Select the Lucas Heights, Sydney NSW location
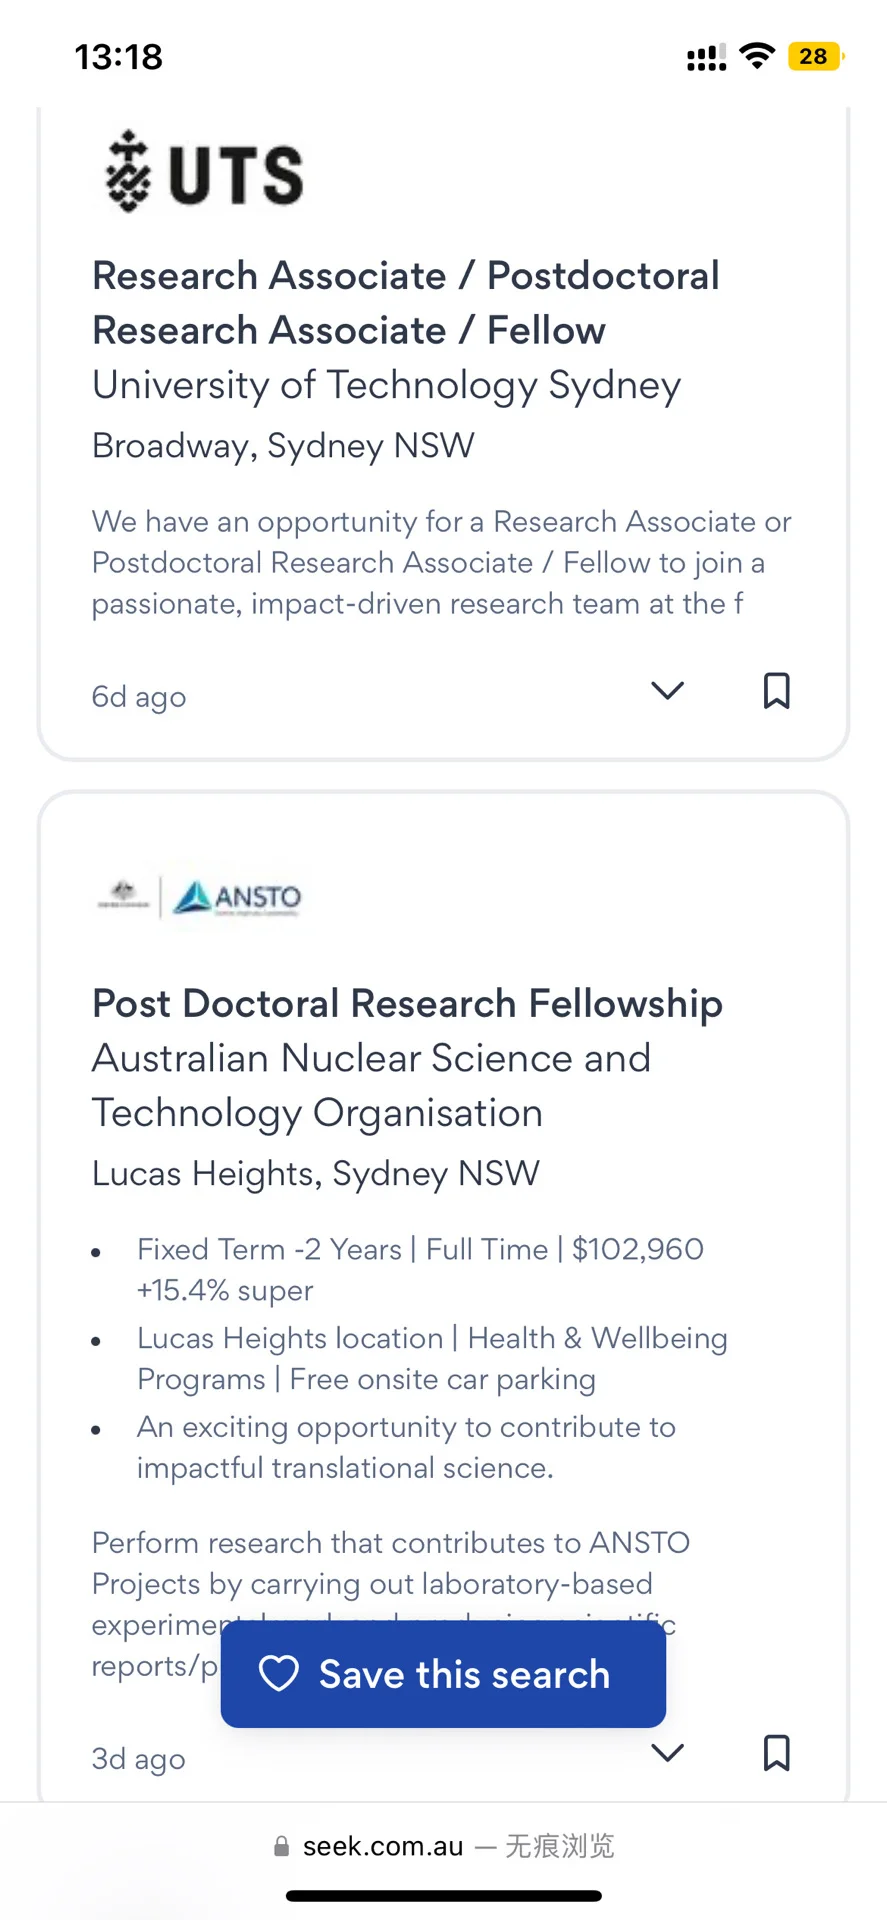 tap(315, 1174)
